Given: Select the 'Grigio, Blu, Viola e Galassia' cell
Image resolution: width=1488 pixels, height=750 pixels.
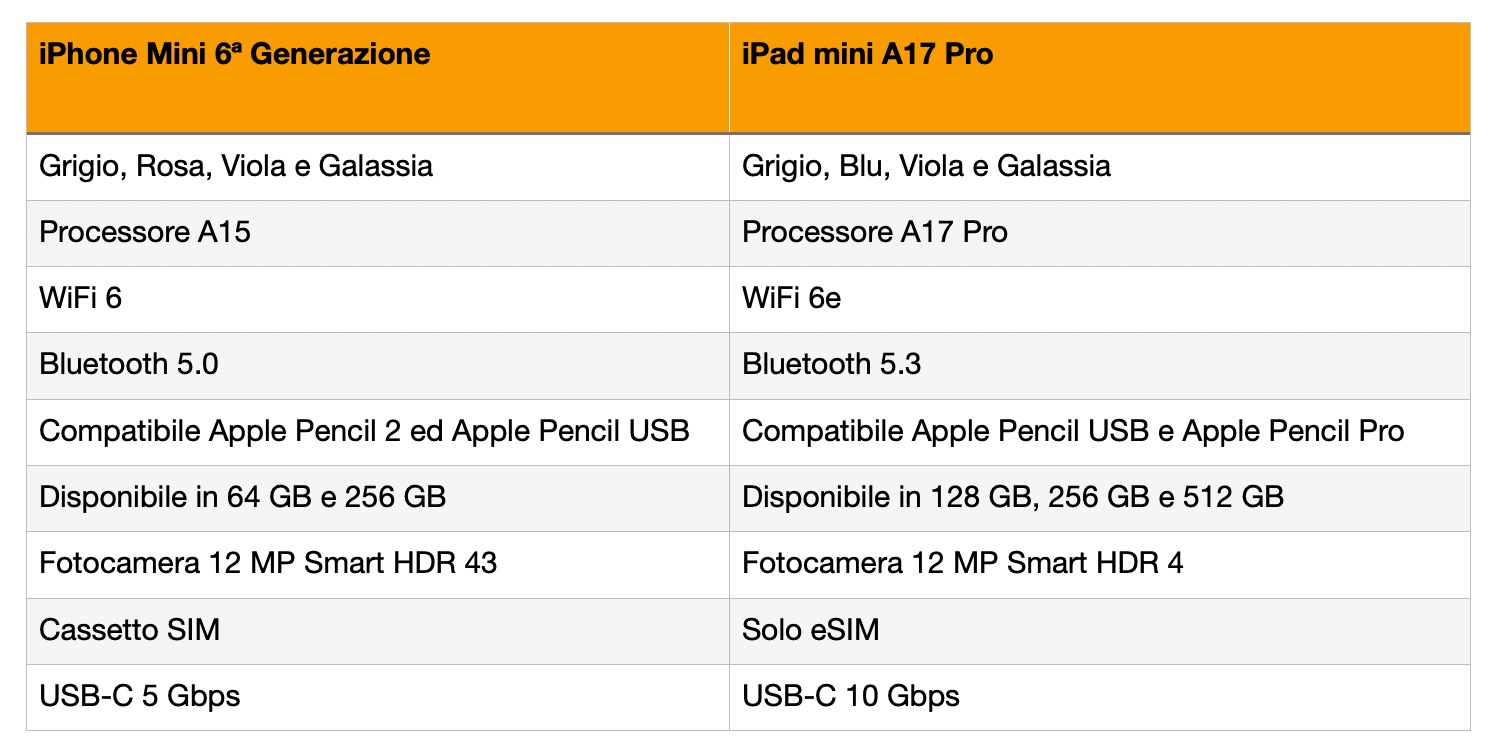Looking at the screenshot, I should coord(926,165).
